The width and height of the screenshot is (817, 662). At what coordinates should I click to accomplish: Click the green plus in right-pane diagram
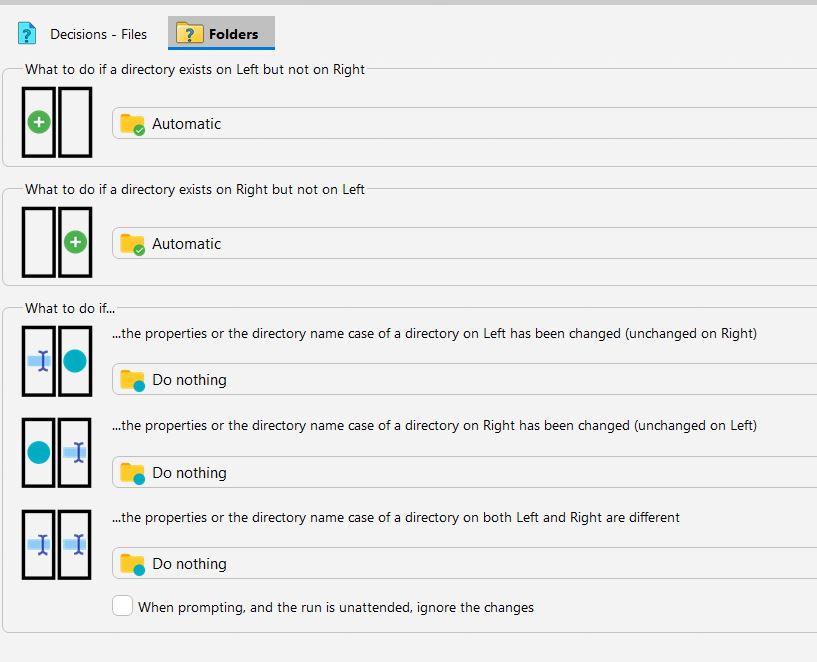click(x=75, y=242)
